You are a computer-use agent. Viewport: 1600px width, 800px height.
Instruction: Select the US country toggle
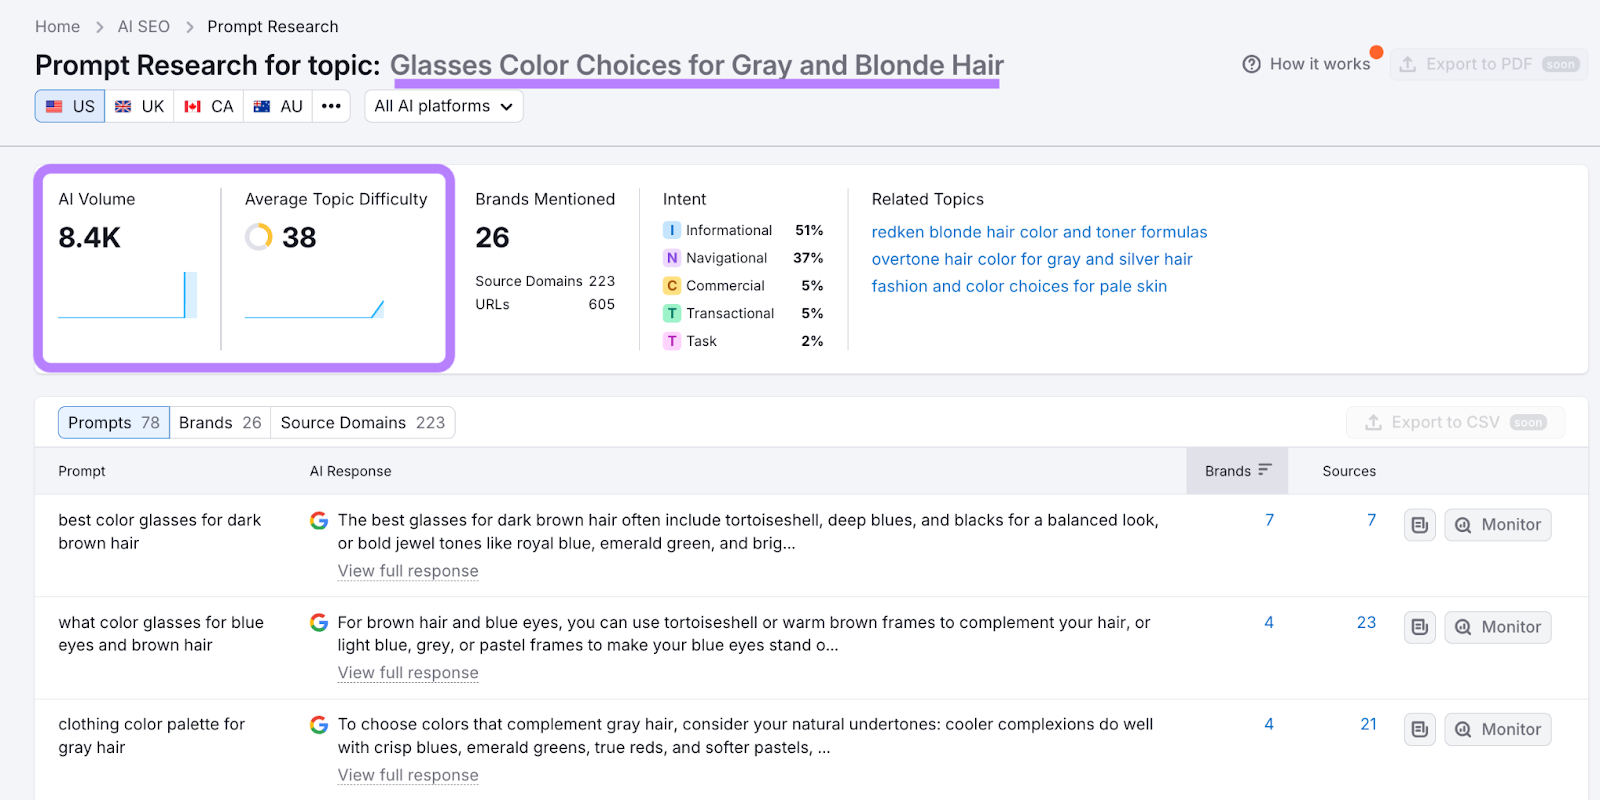tap(70, 106)
